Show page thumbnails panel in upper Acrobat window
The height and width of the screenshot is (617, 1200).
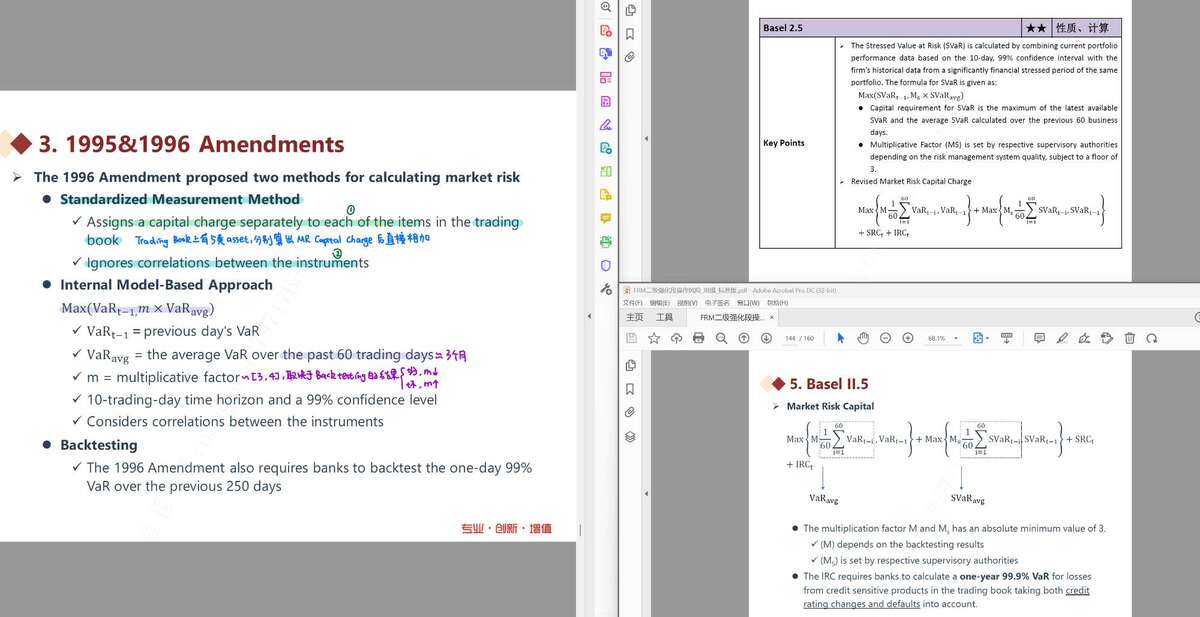point(630,10)
